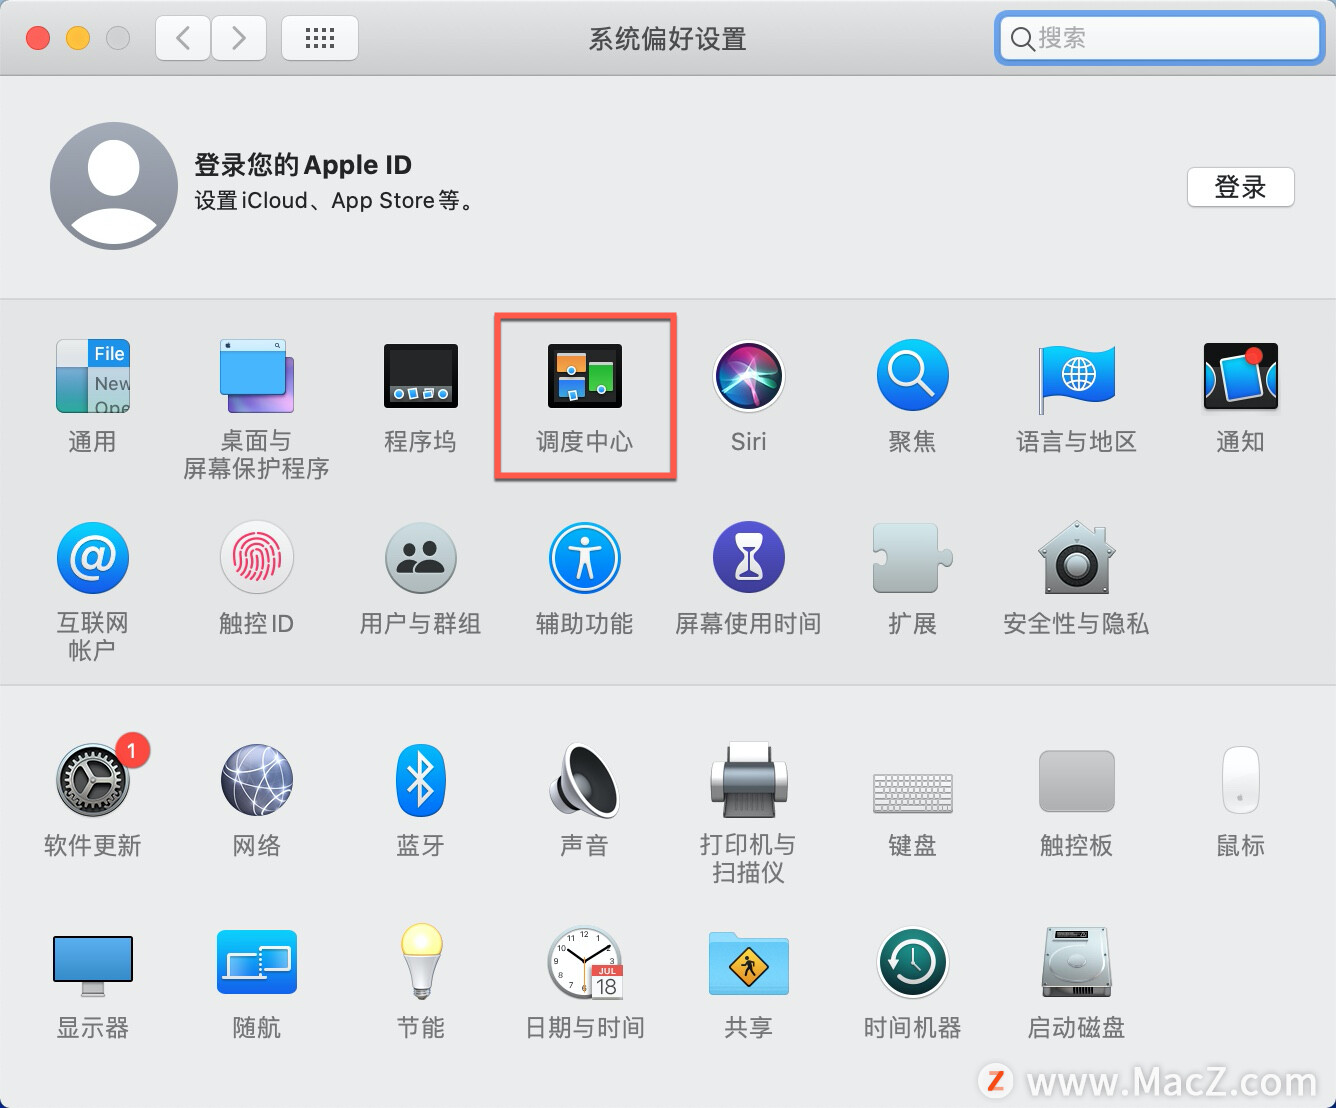
Task: Open 节能 (Energy Saver) preferences
Action: tap(420, 962)
